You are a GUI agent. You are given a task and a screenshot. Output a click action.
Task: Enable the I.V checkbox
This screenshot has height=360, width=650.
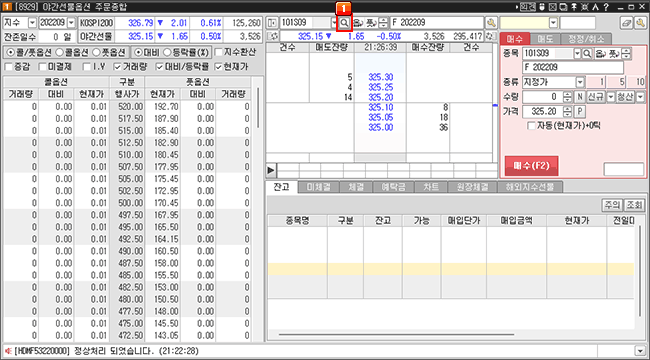tap(86, 66)
